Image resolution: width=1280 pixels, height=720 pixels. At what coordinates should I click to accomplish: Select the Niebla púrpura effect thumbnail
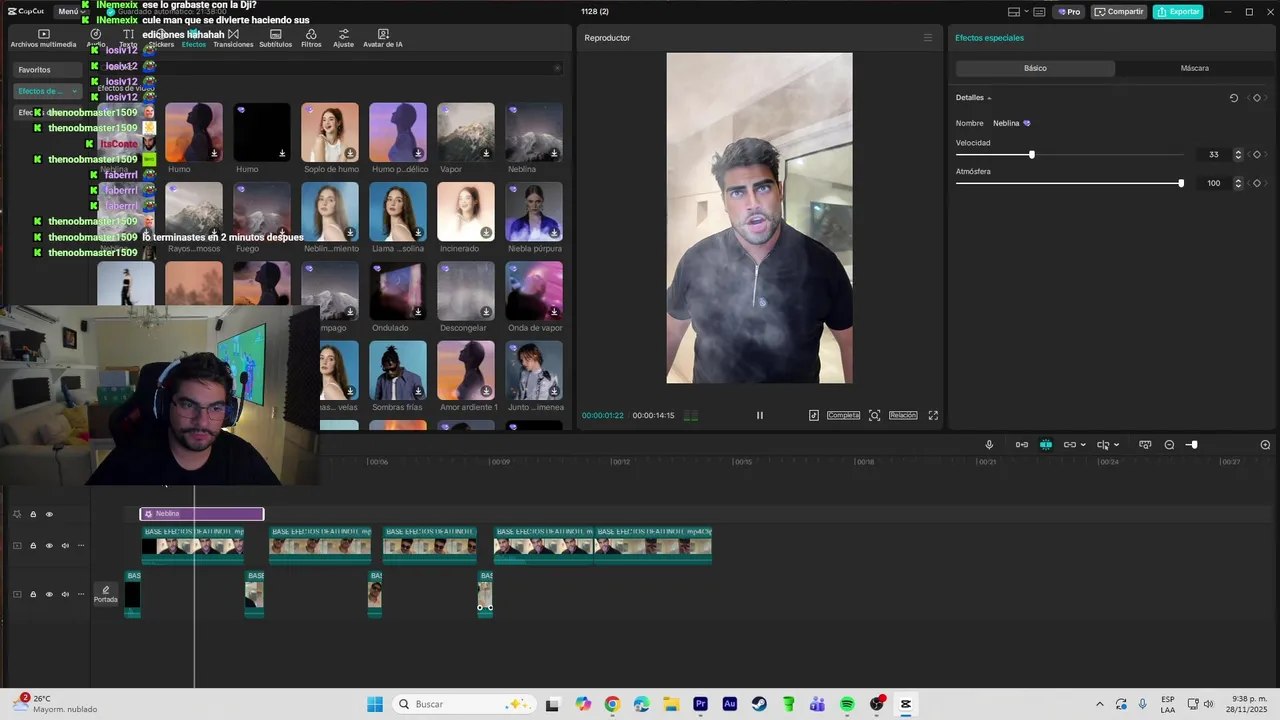[x=534, y=211]
